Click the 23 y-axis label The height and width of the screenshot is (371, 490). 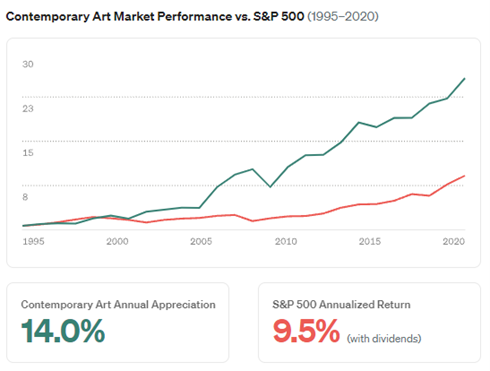[x=28, y=108]
